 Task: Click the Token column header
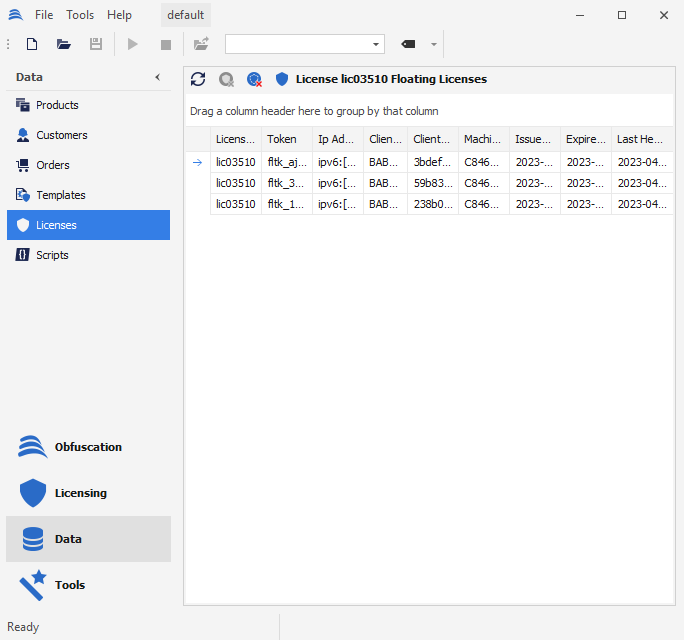tap(282, 139)
